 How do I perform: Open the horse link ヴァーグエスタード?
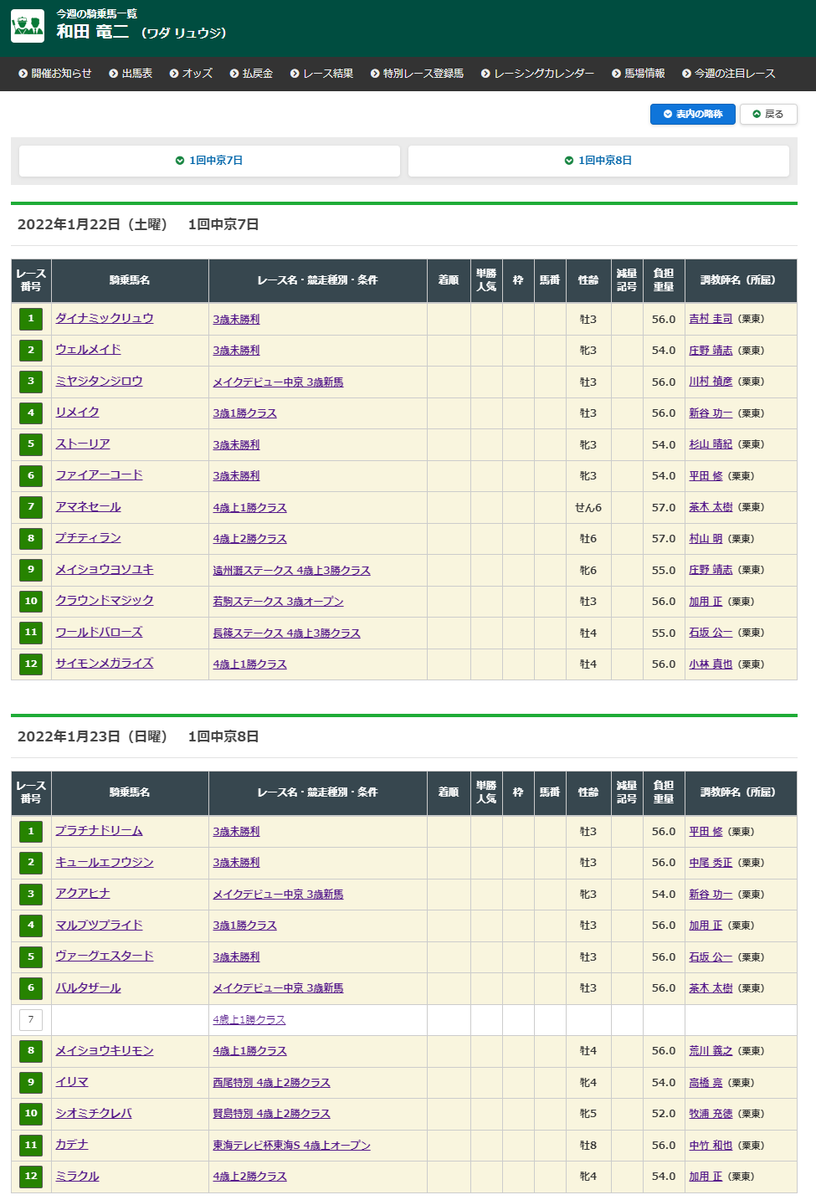tap(105, 955)
